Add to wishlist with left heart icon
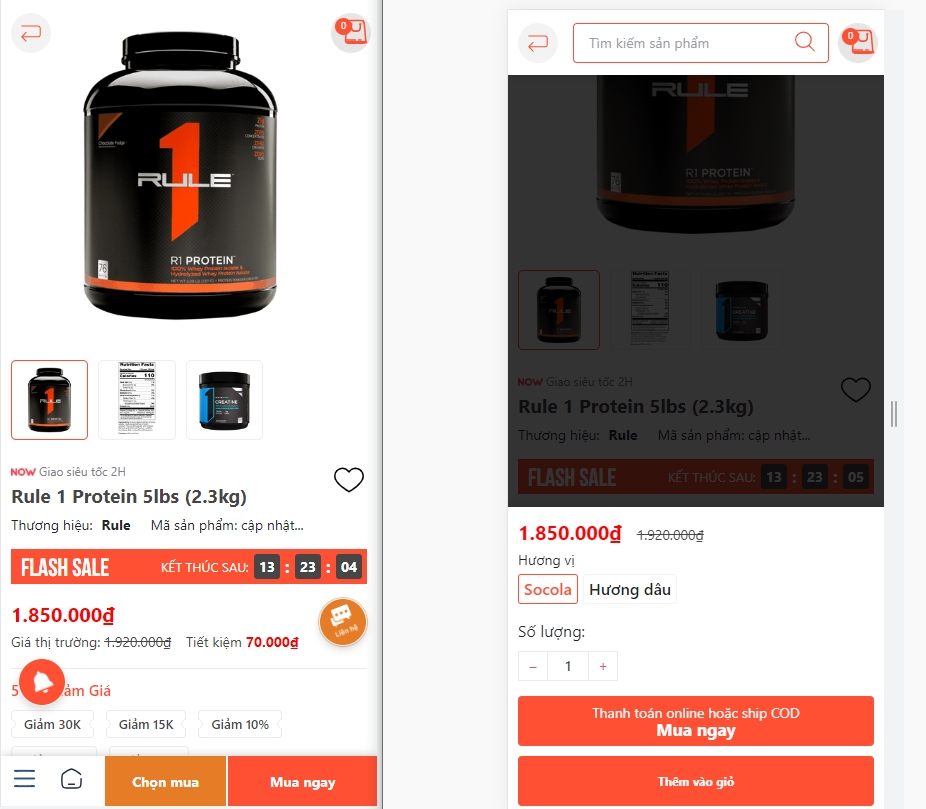 348,479
